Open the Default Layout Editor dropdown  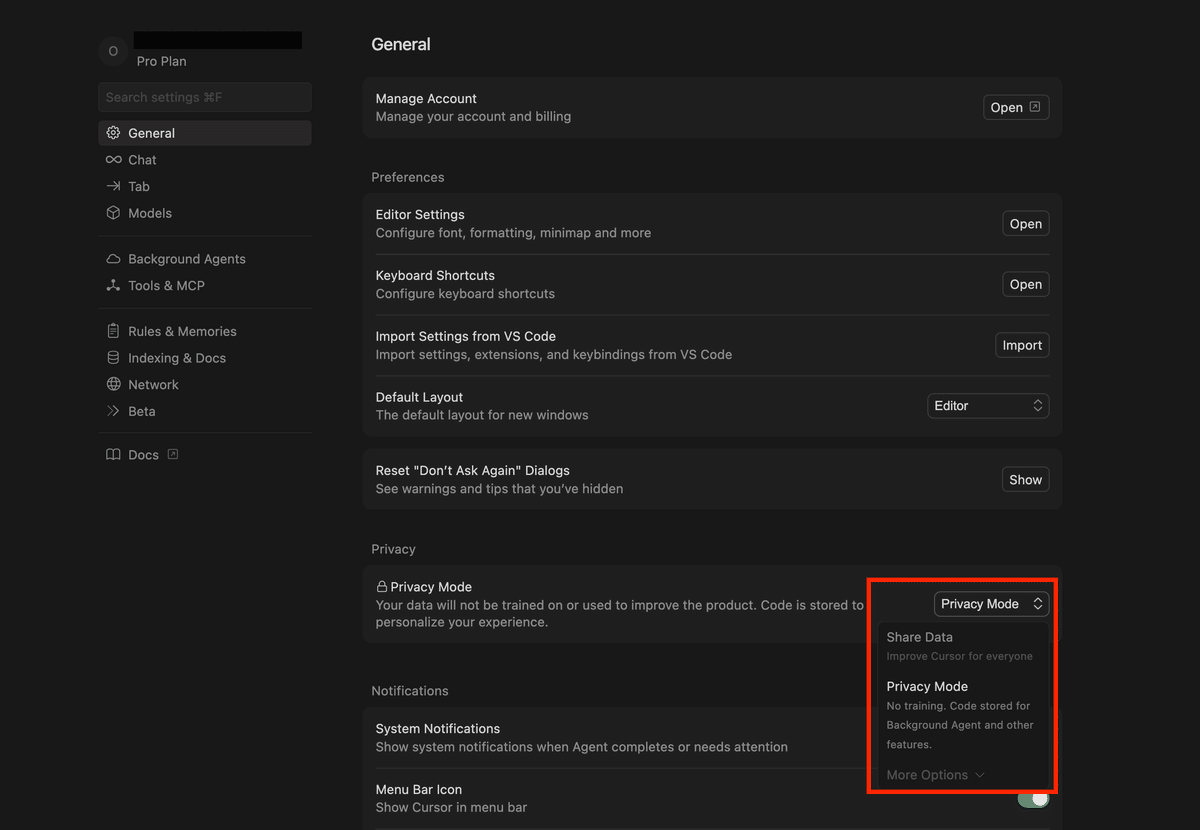pos(988,406)
